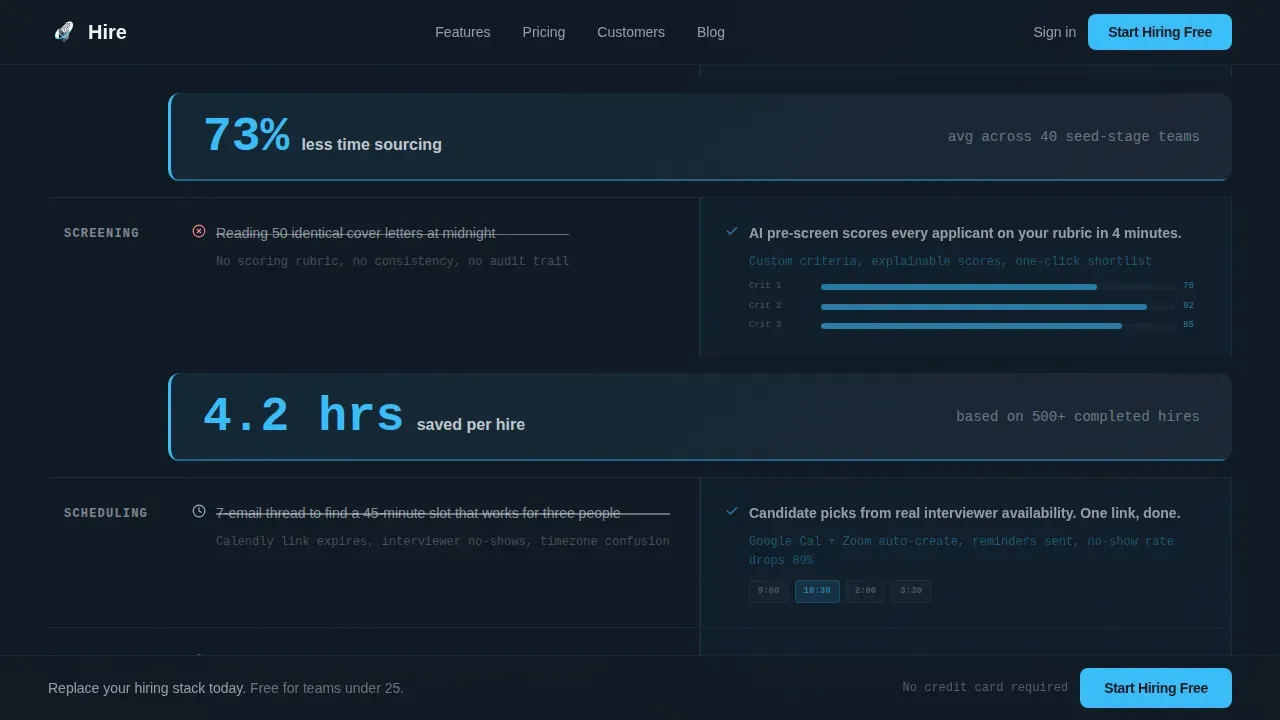Select the 3:30 time slot
The height and width of the screenshot is (720, 1280).
pos(911,591)
